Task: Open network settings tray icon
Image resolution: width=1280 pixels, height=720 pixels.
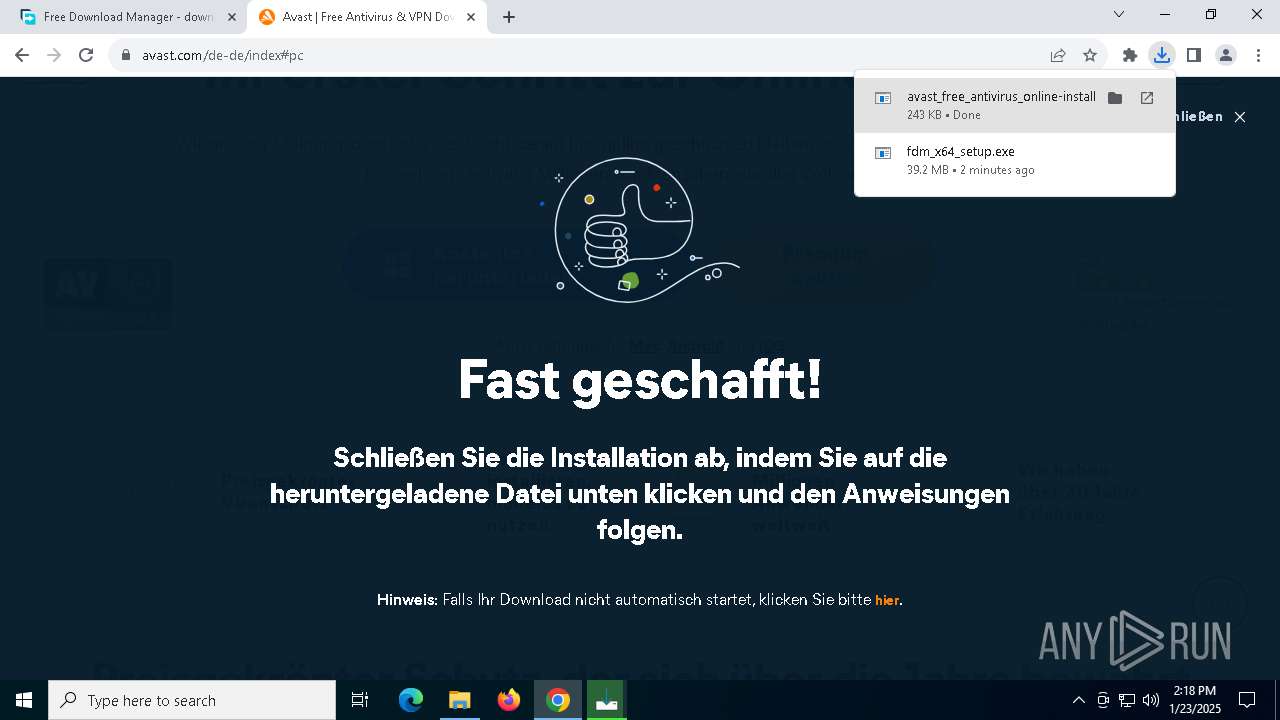Action: 1127,700
